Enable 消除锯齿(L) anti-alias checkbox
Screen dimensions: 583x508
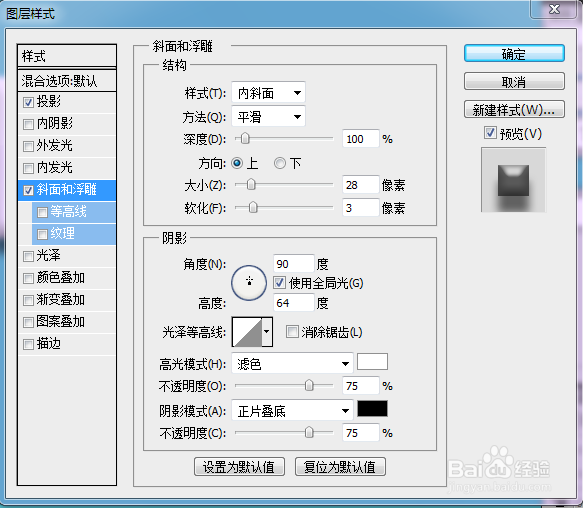(292, 331)
